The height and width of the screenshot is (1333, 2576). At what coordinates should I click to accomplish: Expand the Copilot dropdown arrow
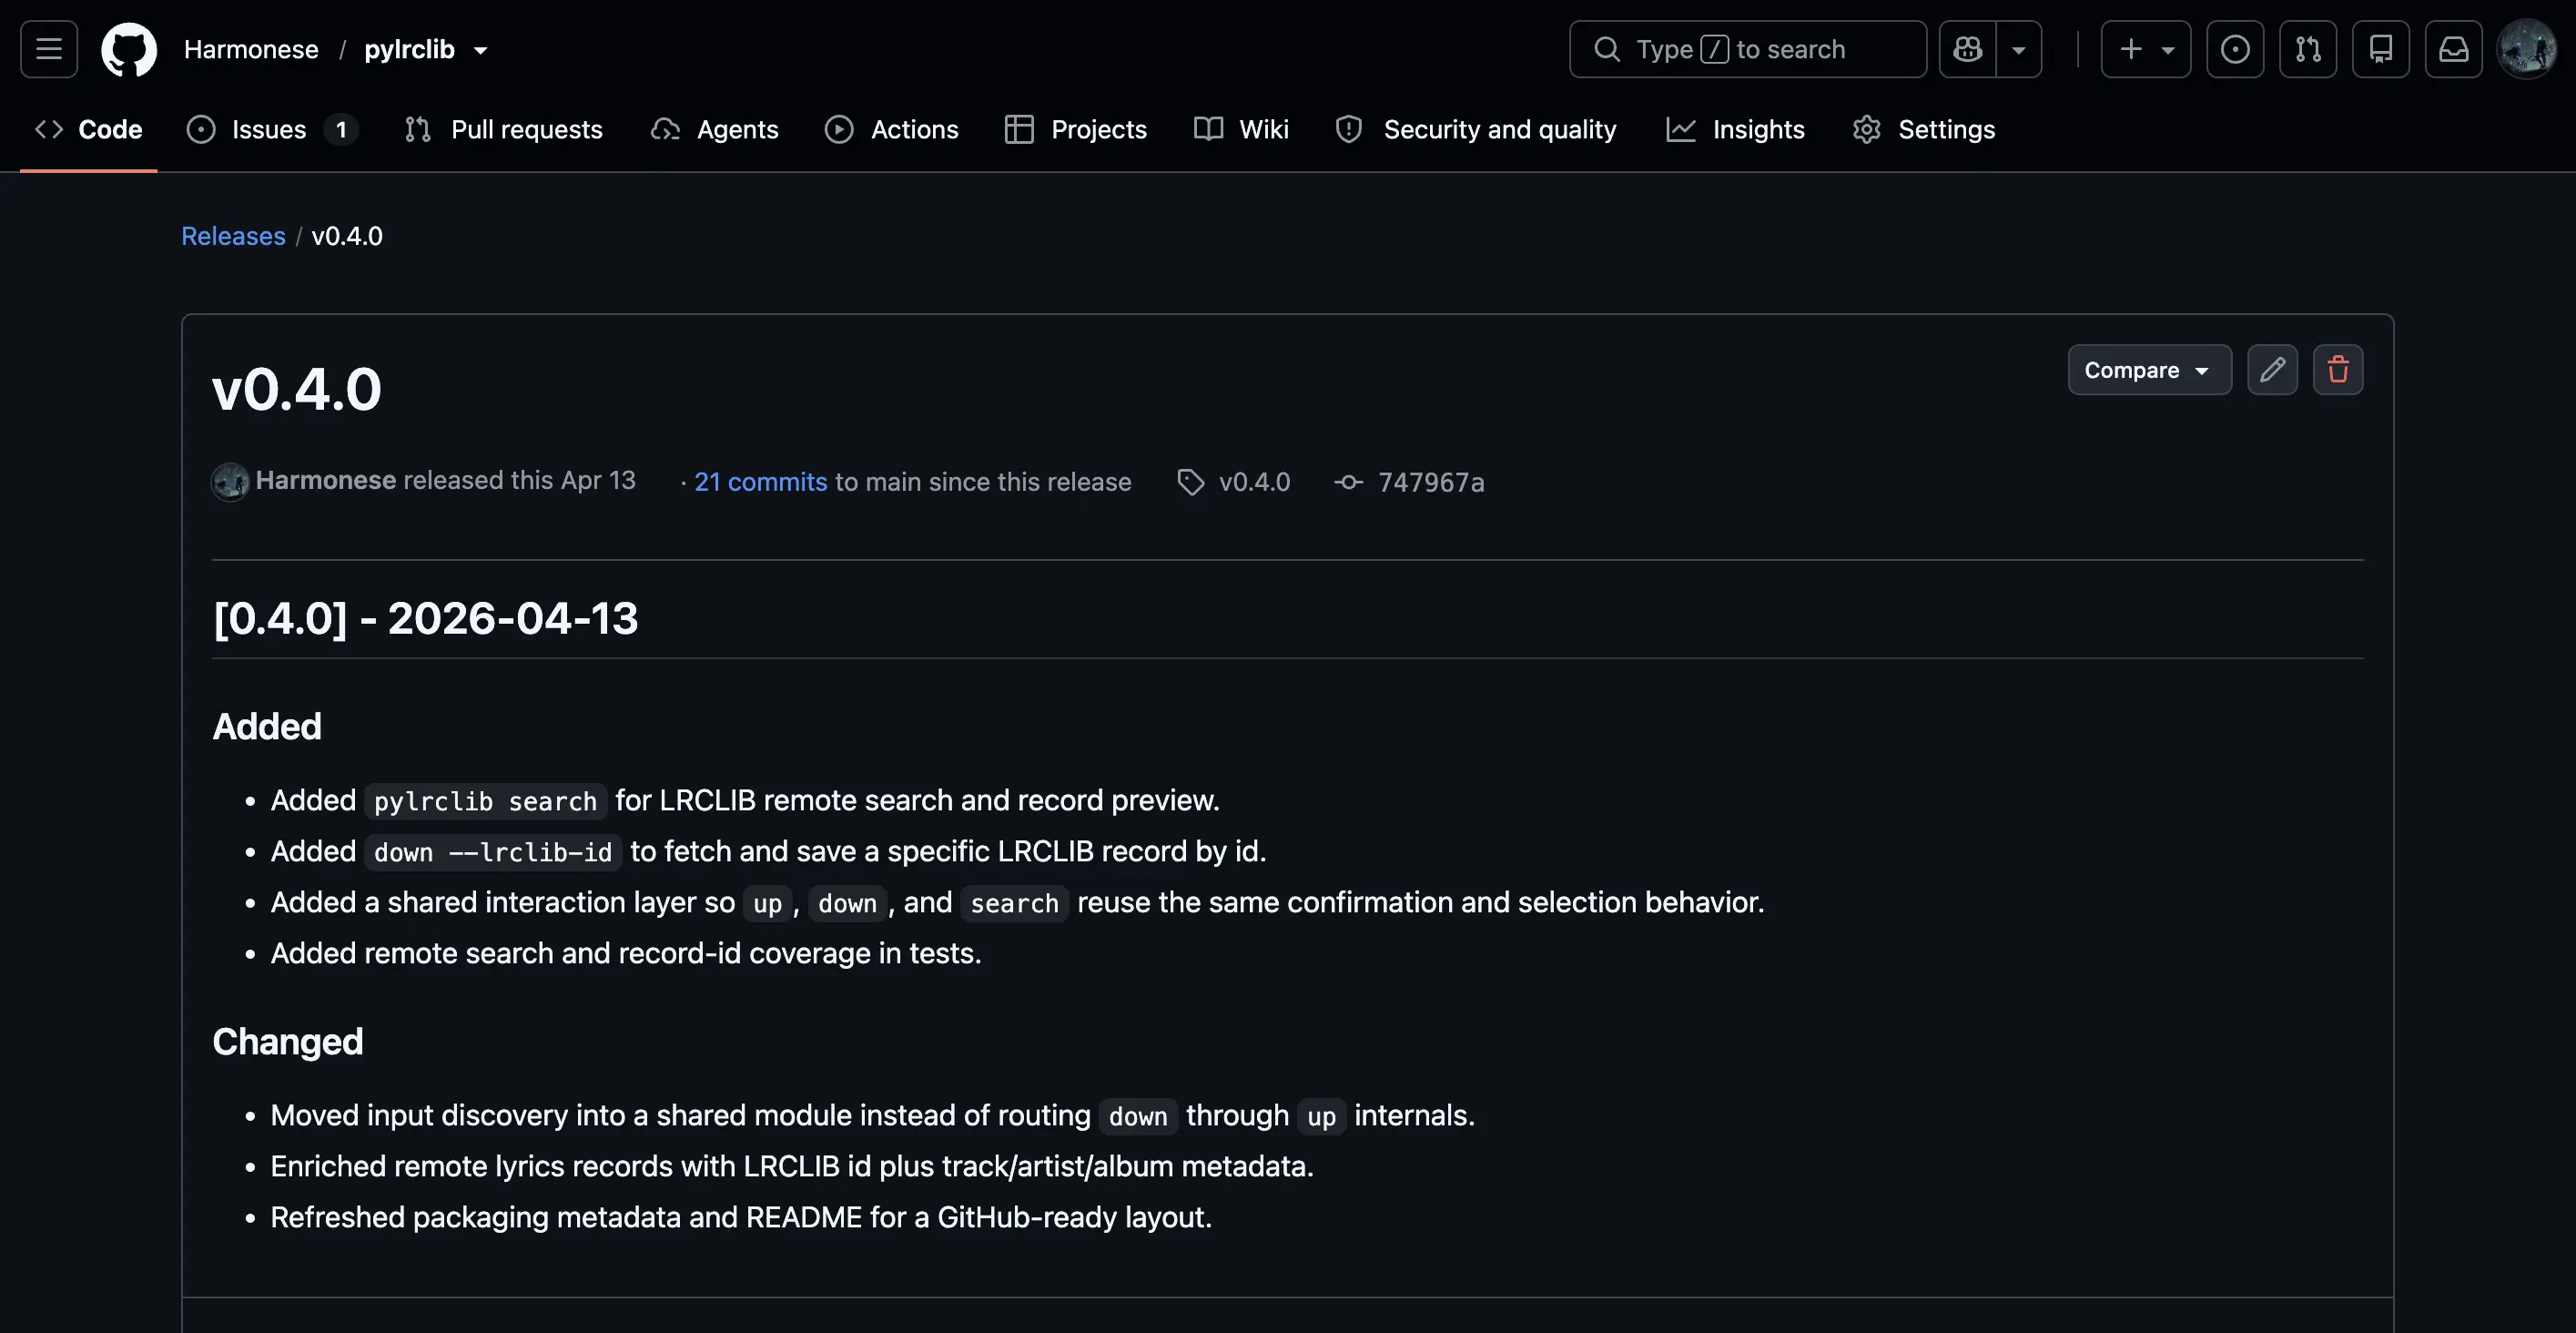point(2019,49)
